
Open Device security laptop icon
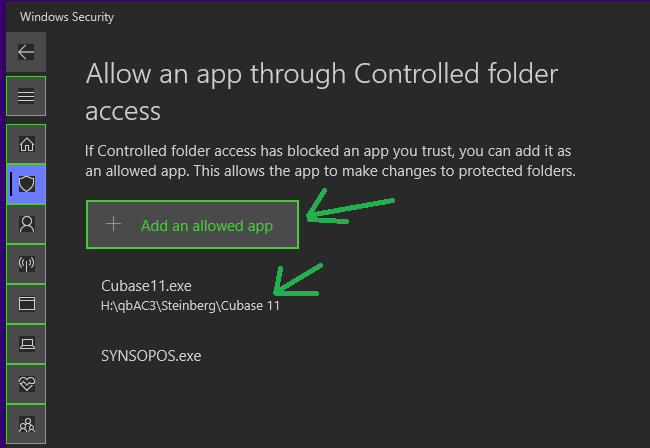(26, 344)
